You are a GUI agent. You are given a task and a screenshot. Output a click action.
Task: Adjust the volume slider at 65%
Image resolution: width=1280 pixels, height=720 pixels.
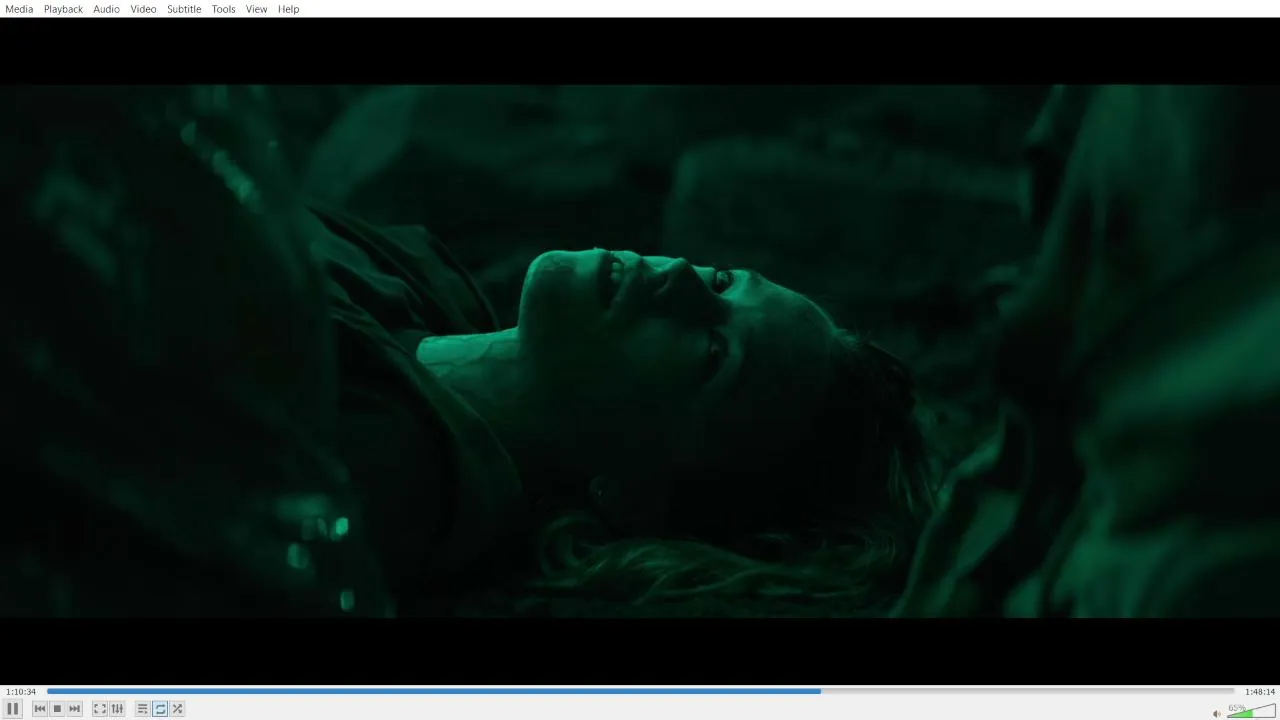tap(1251, 710)
